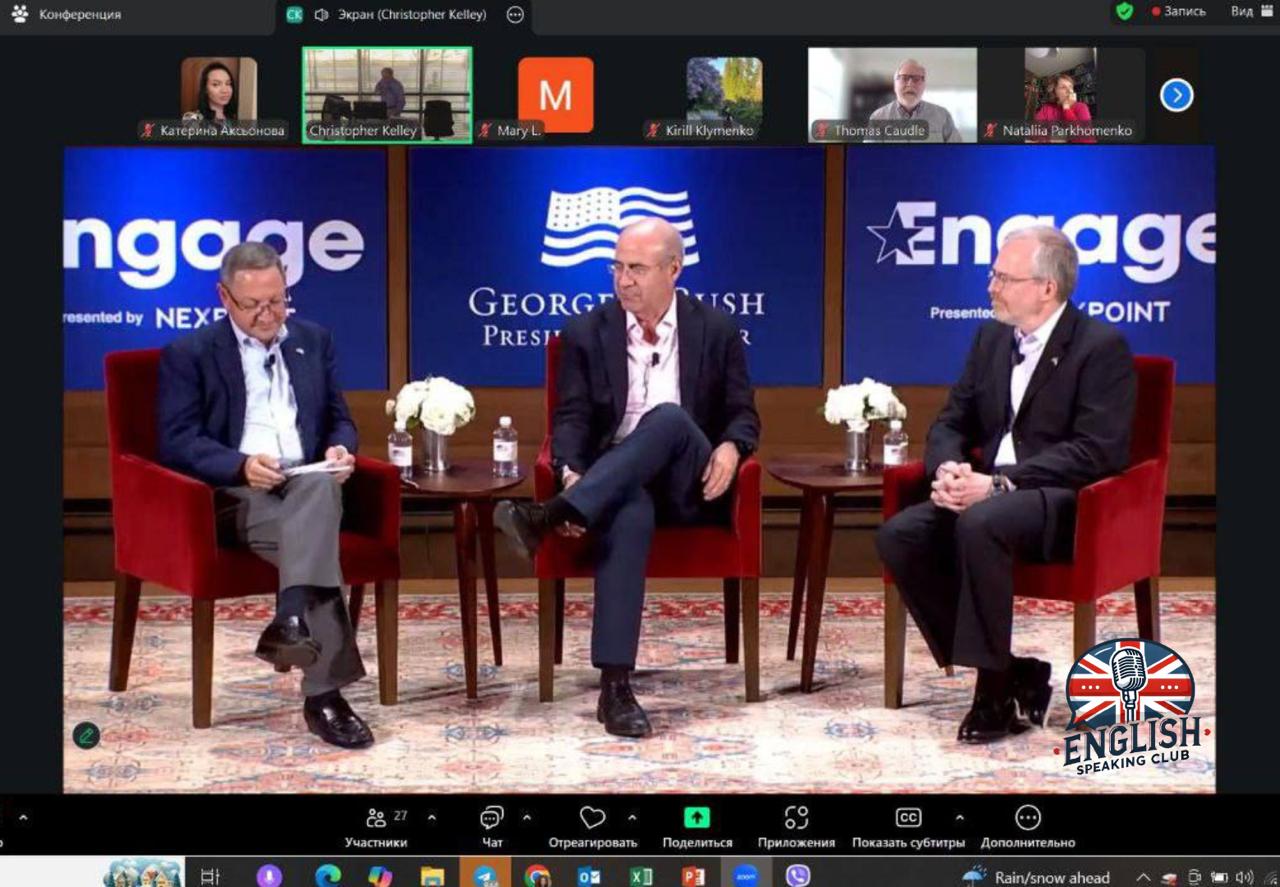
Task: Select Thomas Caudle's video thumbnail
Action: tap(892, 95)
